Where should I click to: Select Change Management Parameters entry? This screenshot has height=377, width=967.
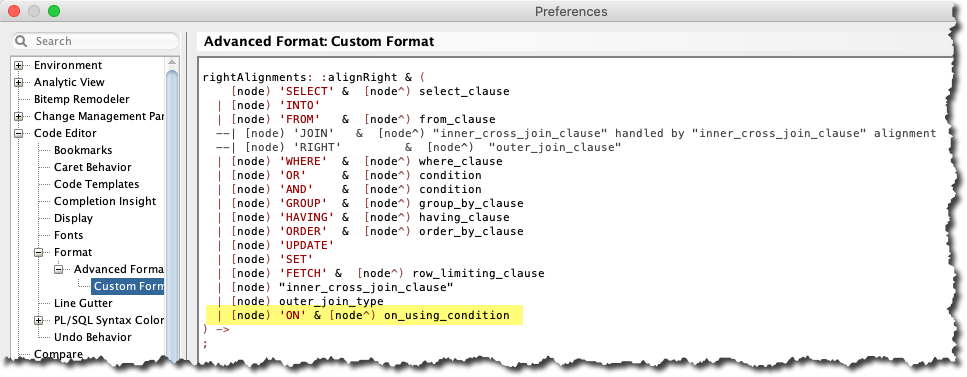pyautogui.click(x=99, y=117)
